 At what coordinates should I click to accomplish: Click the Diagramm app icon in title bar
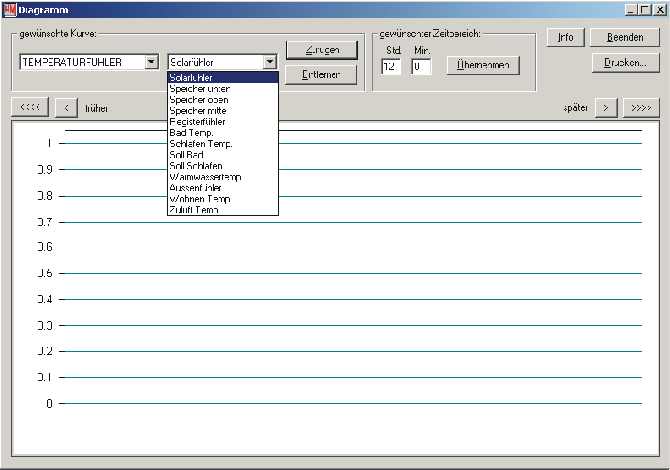pos(9,8)
